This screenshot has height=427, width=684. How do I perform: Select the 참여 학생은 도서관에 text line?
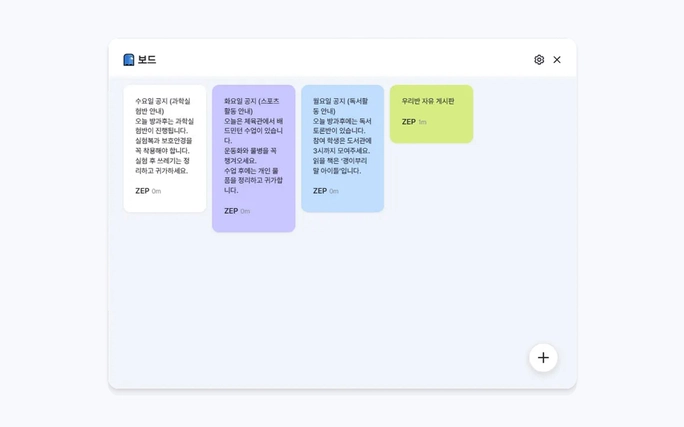[342, 141]
